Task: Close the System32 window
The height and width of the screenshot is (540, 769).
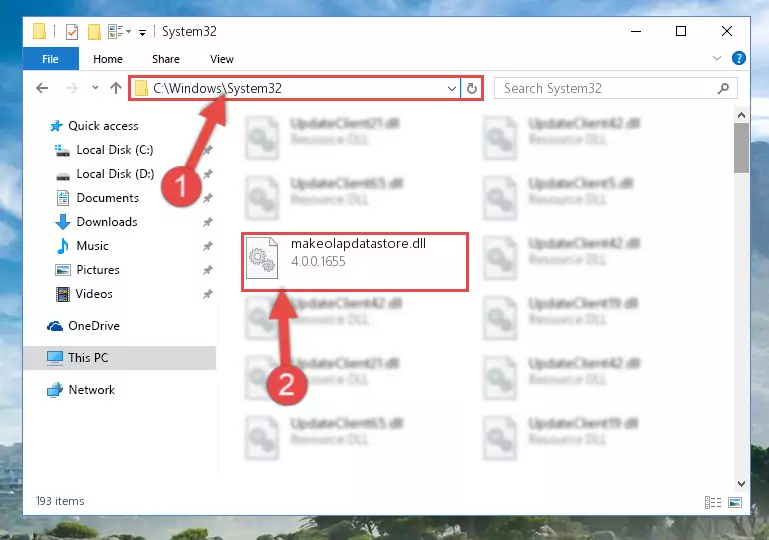Action: [727, 31]
